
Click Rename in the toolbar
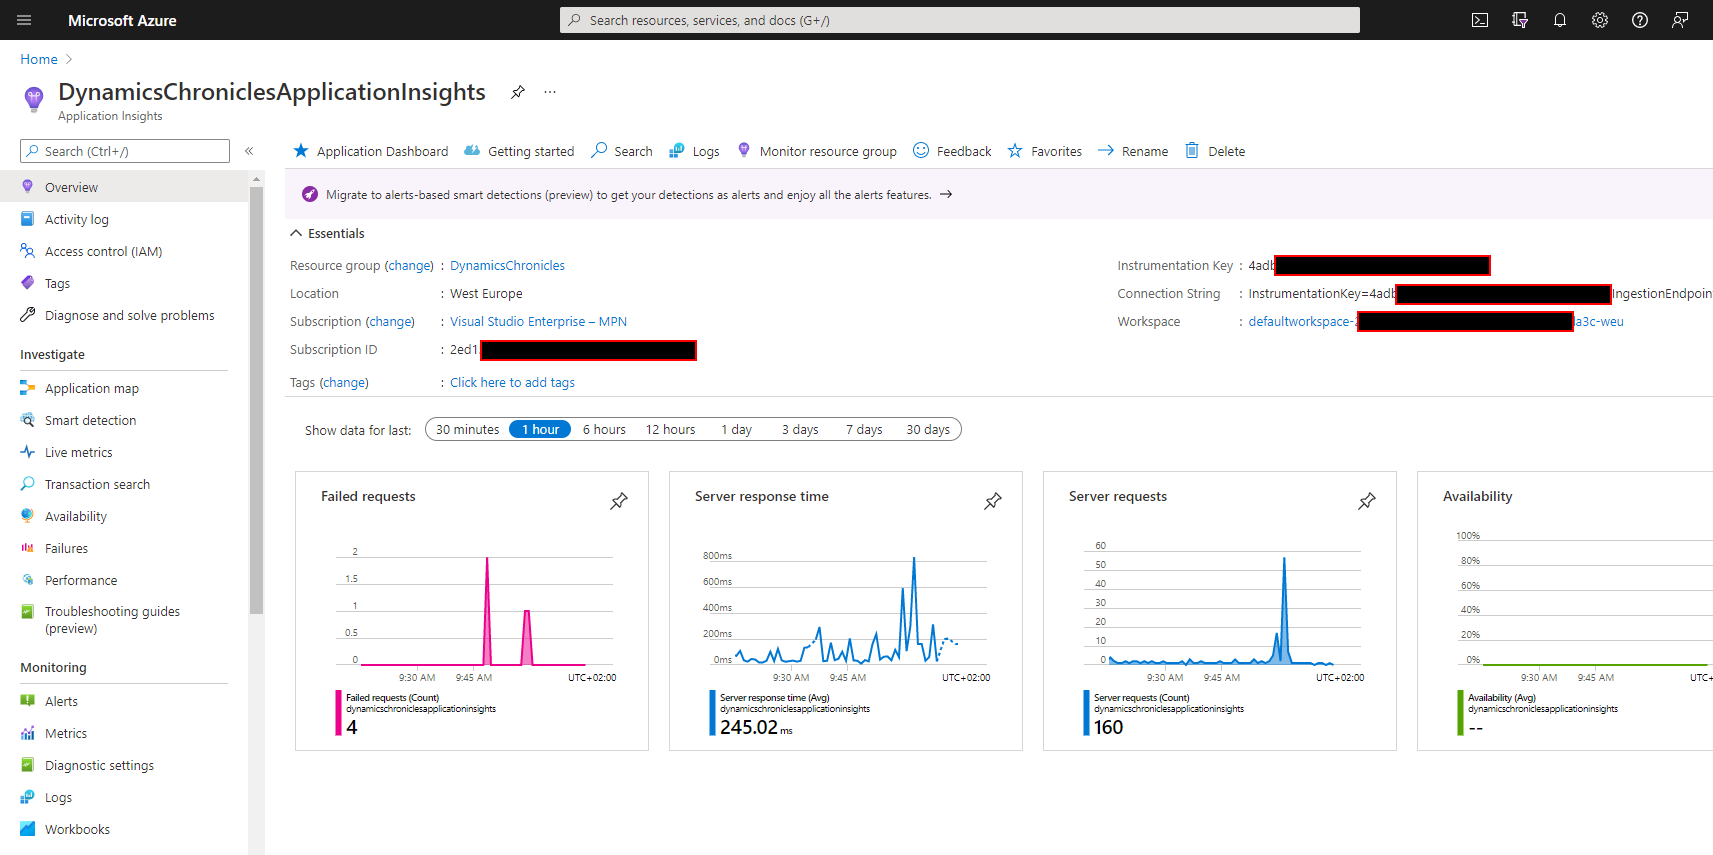click(x=1133, y=151)
